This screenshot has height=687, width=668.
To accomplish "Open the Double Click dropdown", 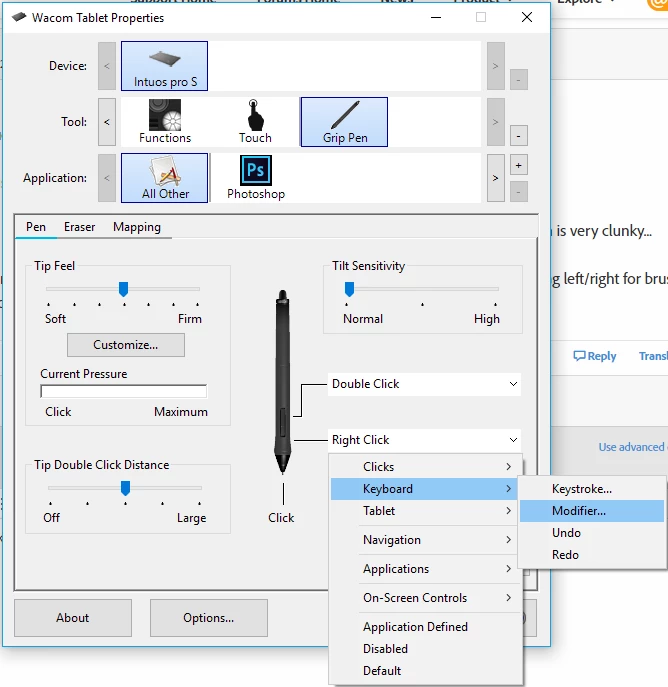I will [424, 384].
